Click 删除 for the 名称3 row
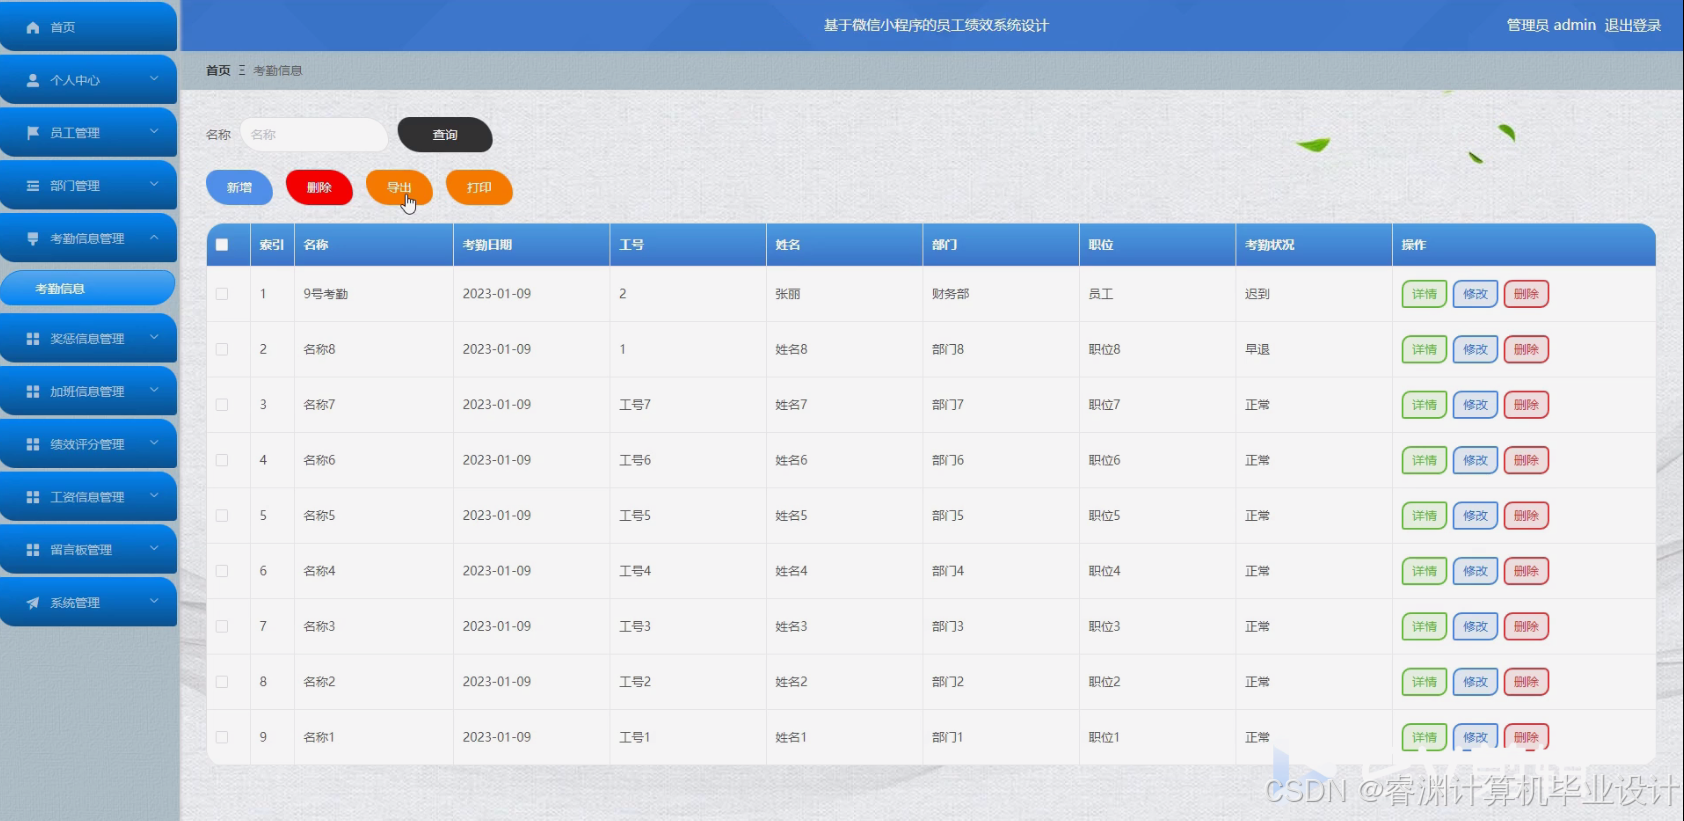The width and height of the screenshot is (1684, 821). pyautogui.click(x=1526, y=627)
